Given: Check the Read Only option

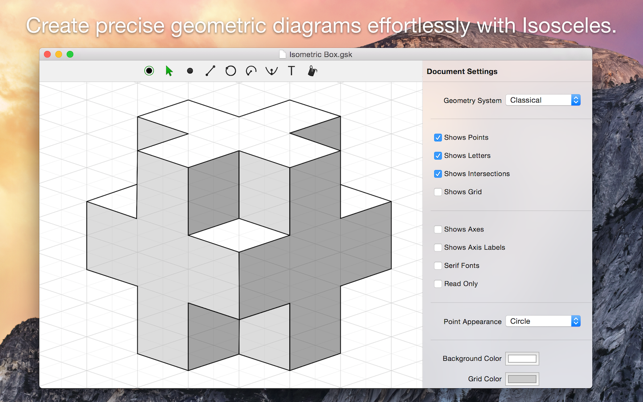Looking at the screenshot, I should click(x=438, y=283).
